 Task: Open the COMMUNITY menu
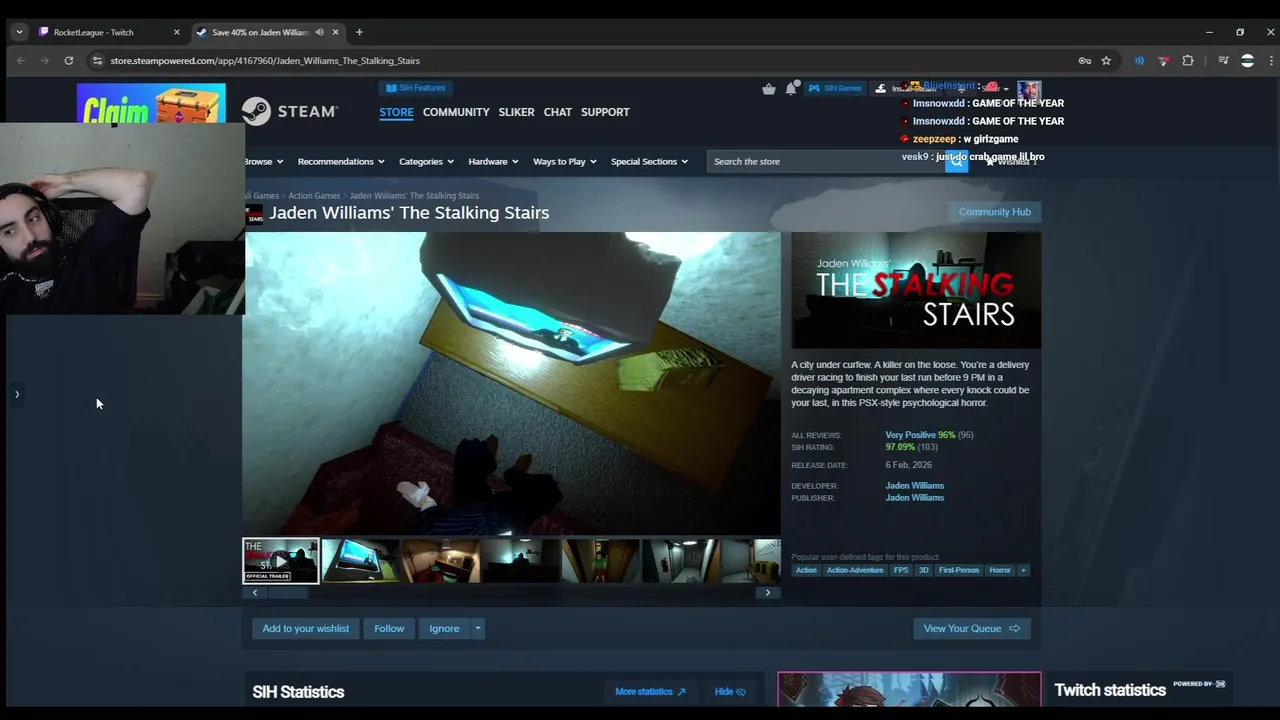456,112
